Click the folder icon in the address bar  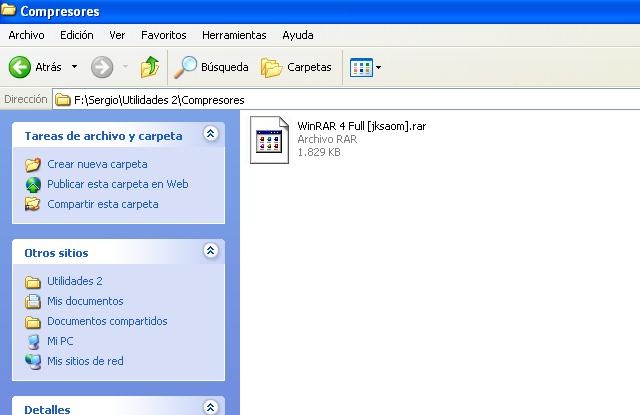pyautogui.click(x=63, y=100)
